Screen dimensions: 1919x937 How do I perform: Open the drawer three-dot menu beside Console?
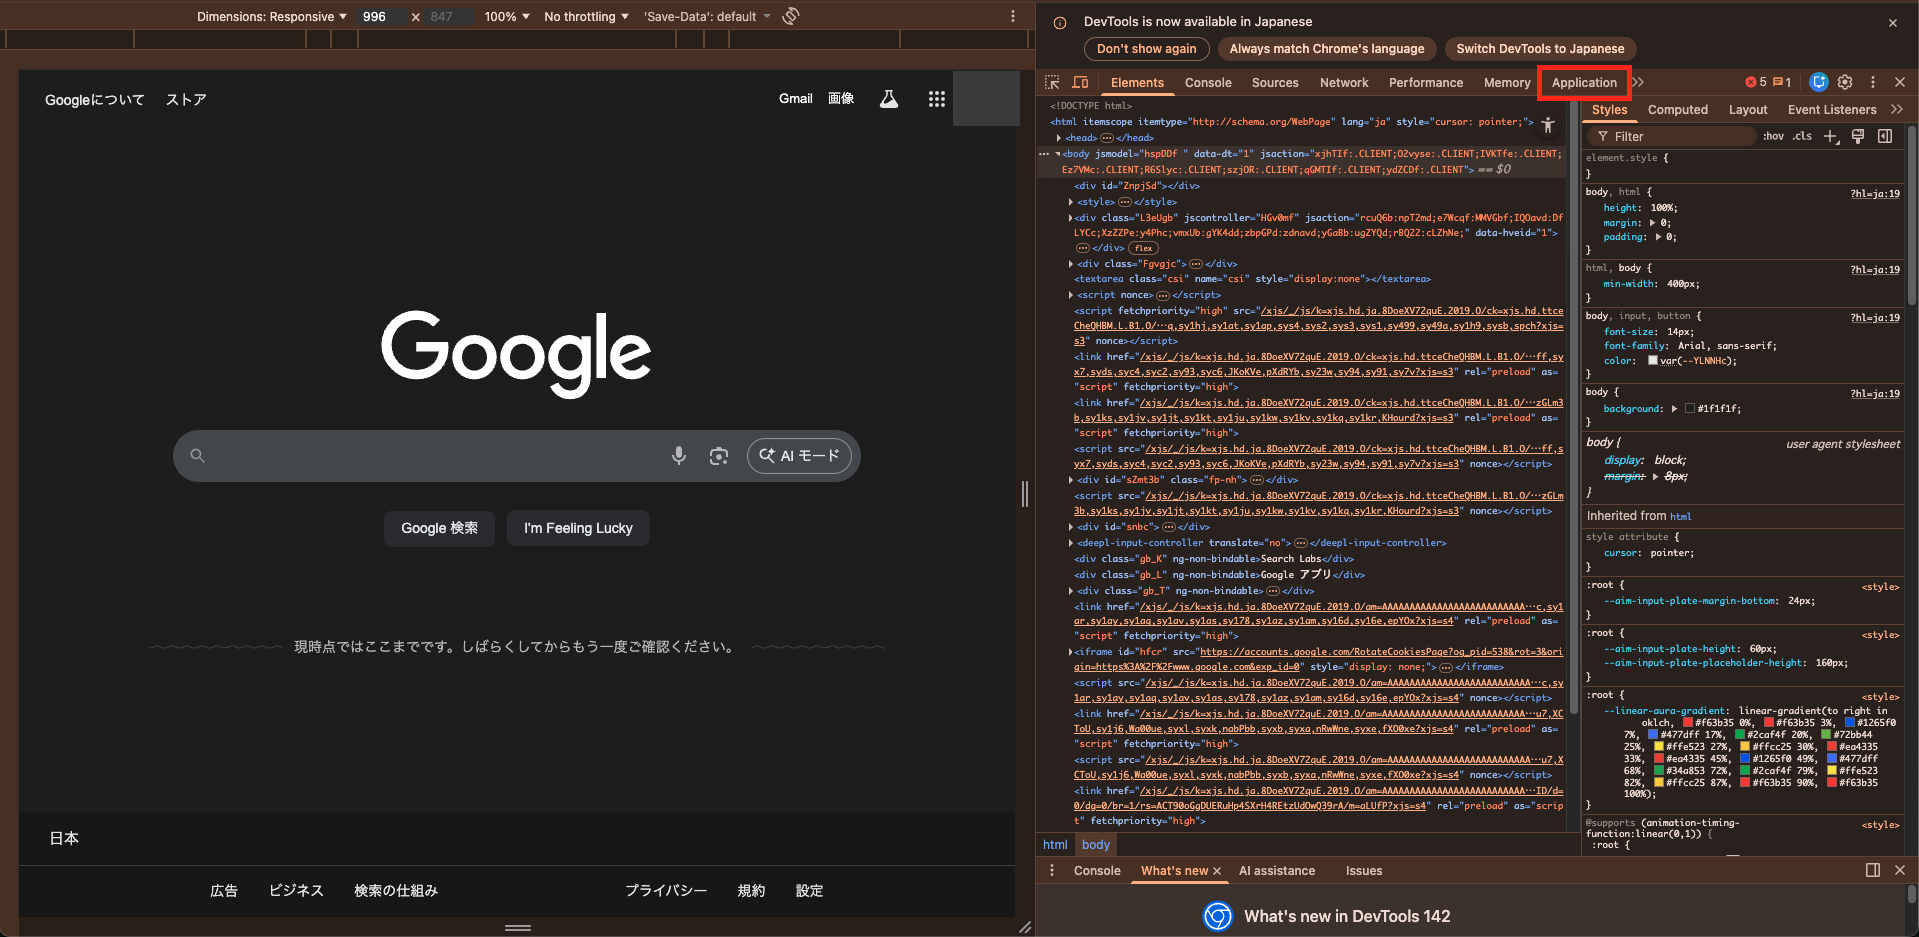click(x=1052, y=870)
